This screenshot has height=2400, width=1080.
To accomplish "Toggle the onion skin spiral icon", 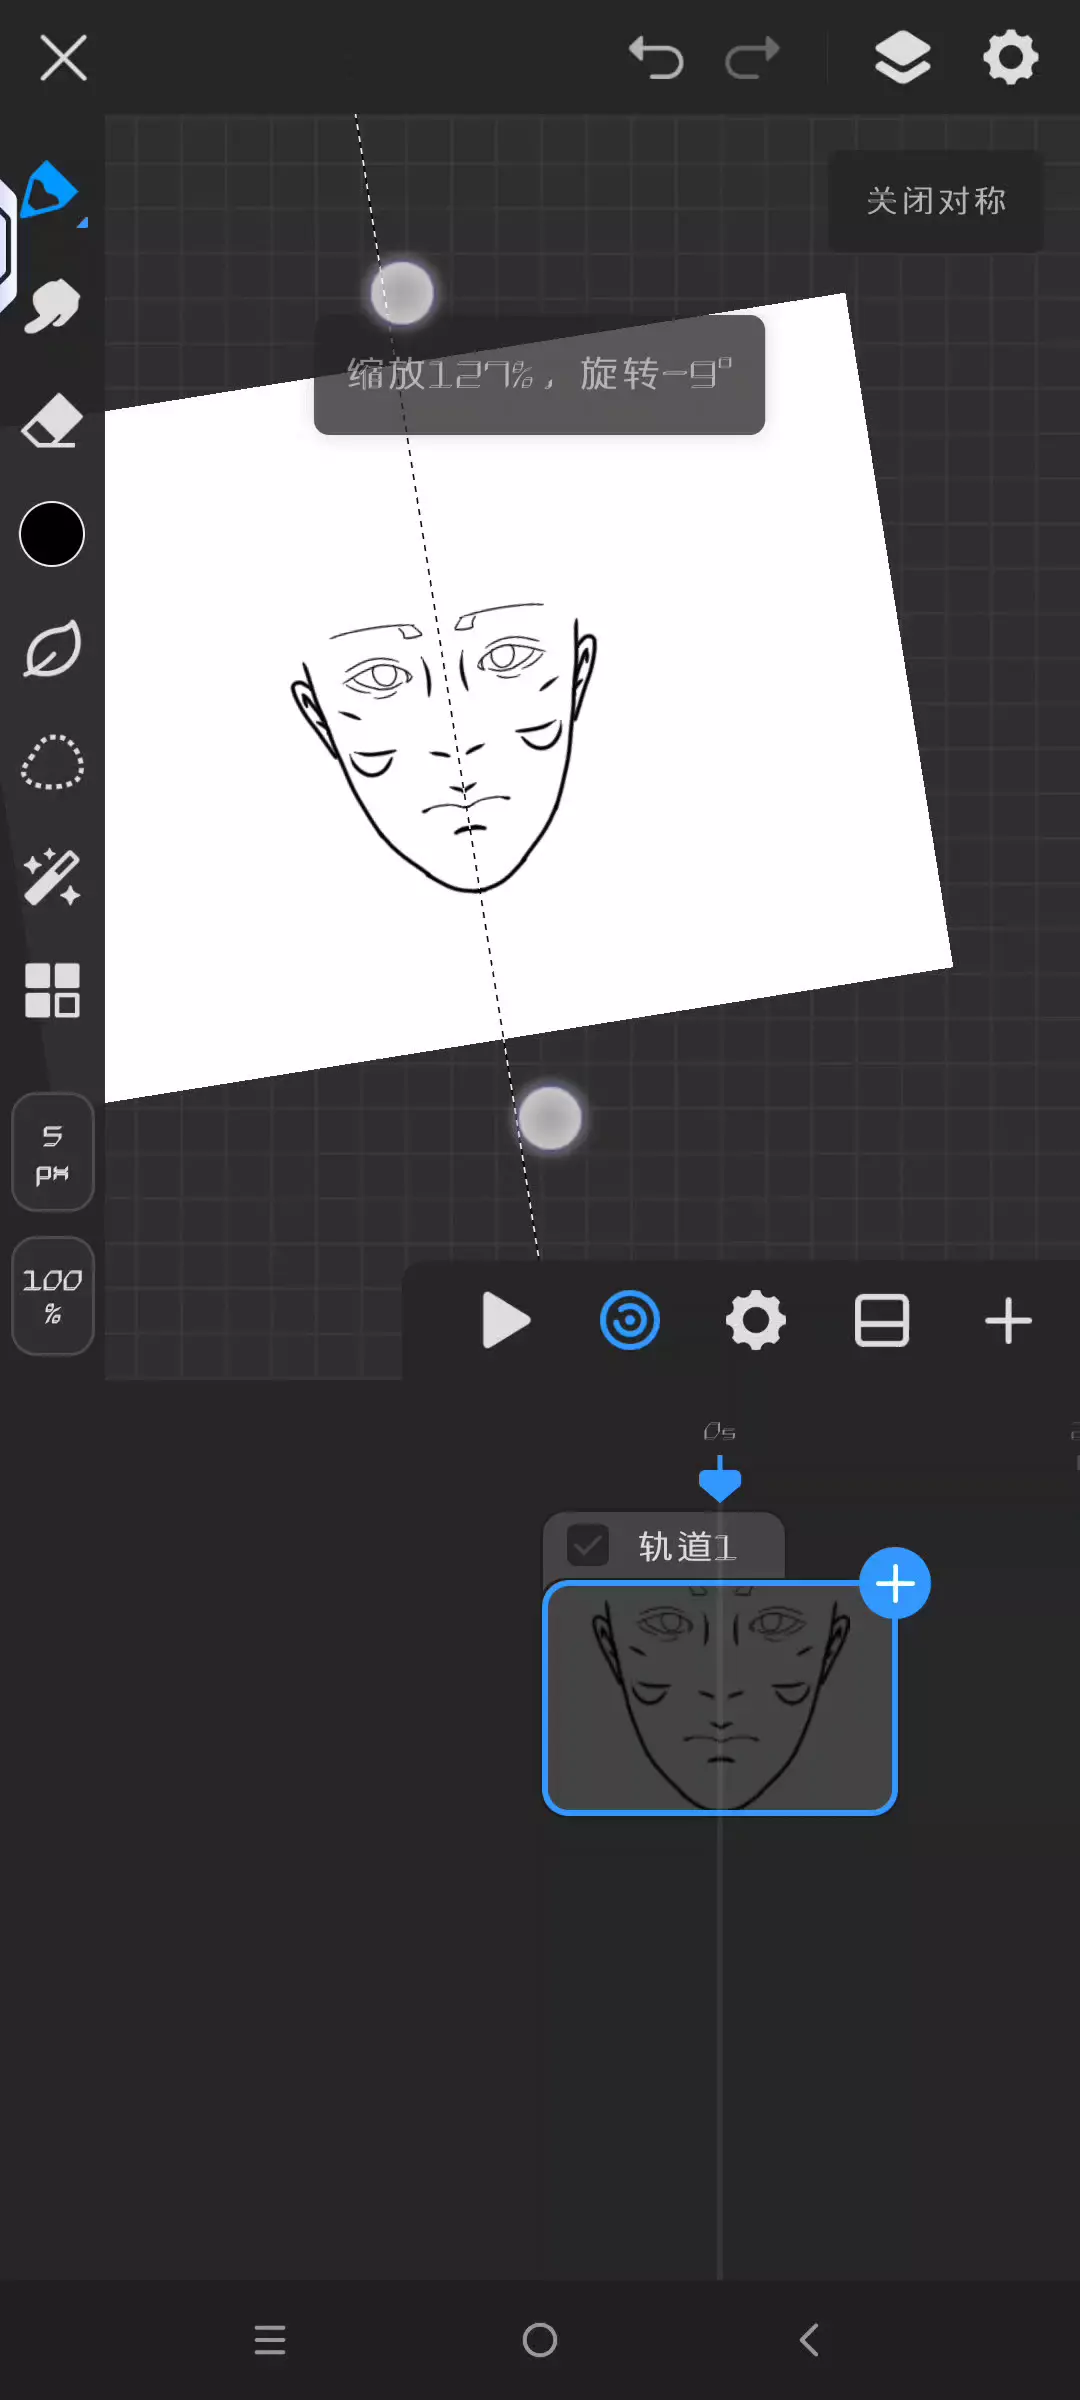I will 630,1321.
